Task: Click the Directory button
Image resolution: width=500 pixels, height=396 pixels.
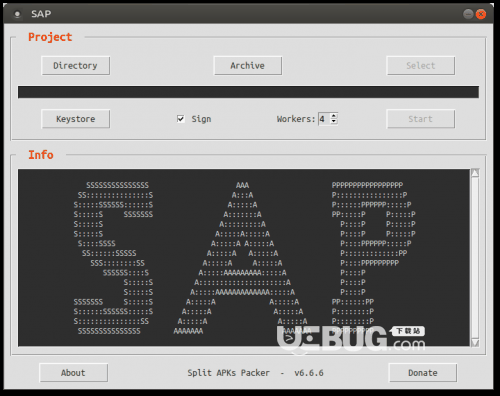Action: click(76, 66)
